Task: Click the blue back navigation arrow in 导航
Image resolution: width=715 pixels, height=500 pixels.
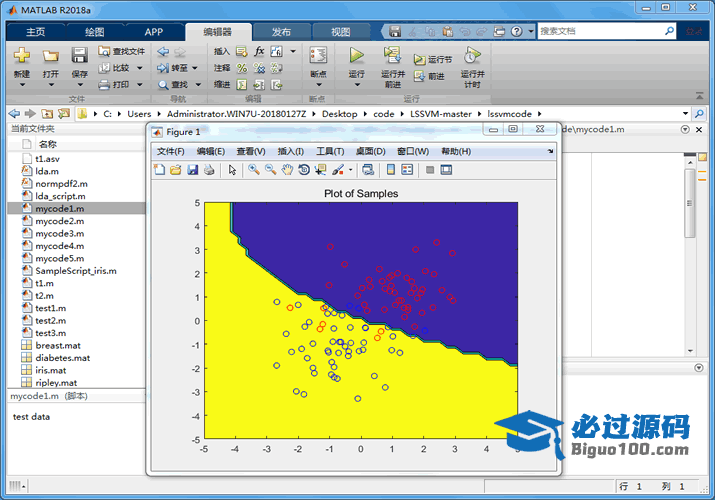Action: pyautogui.click(x=163, y=52)
